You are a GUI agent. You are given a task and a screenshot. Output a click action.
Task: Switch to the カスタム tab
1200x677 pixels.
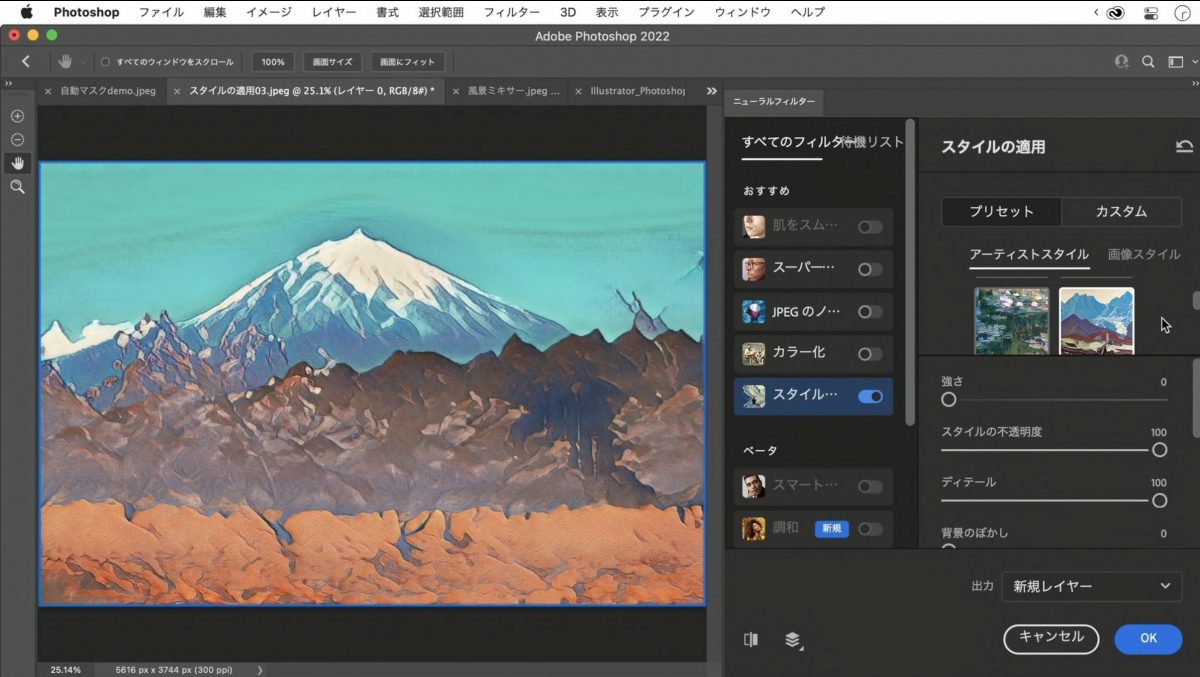tap(1121, 212)
